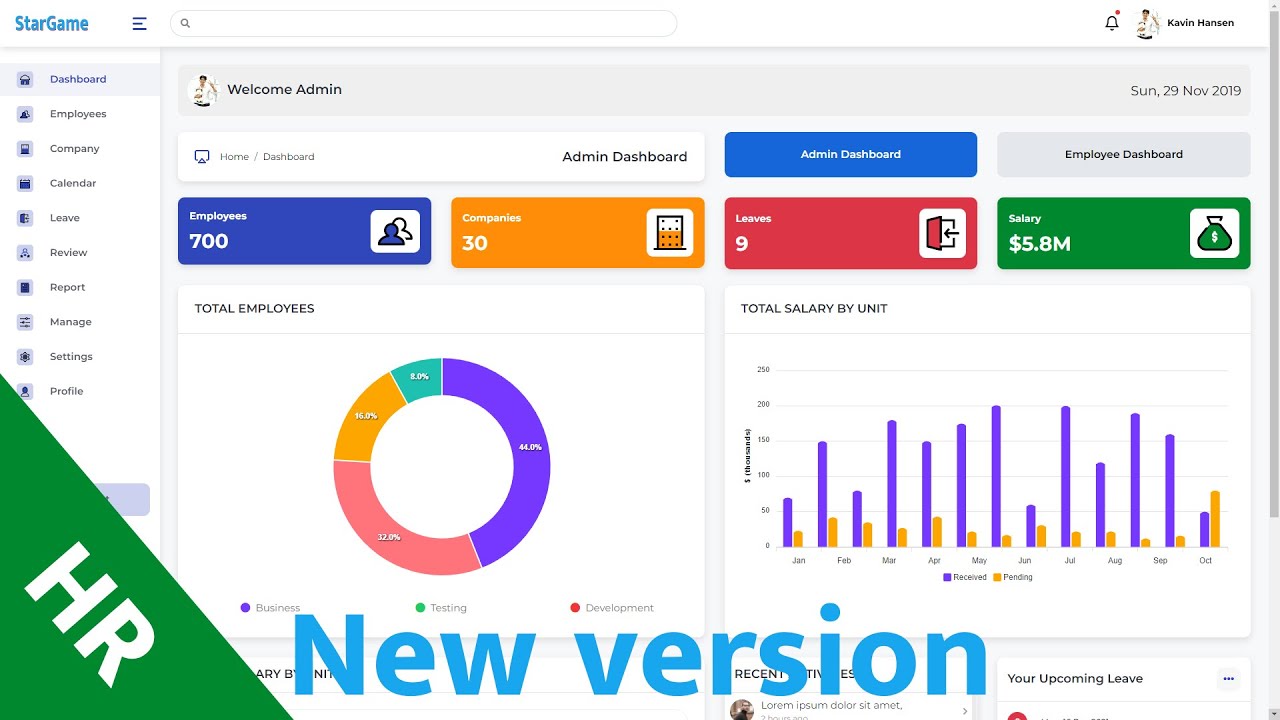Viewport: 1280px width, 720px height.
Task: Click the Salary $5.8M stat card
Action: pyautogui.click(x=1123, y=233)
